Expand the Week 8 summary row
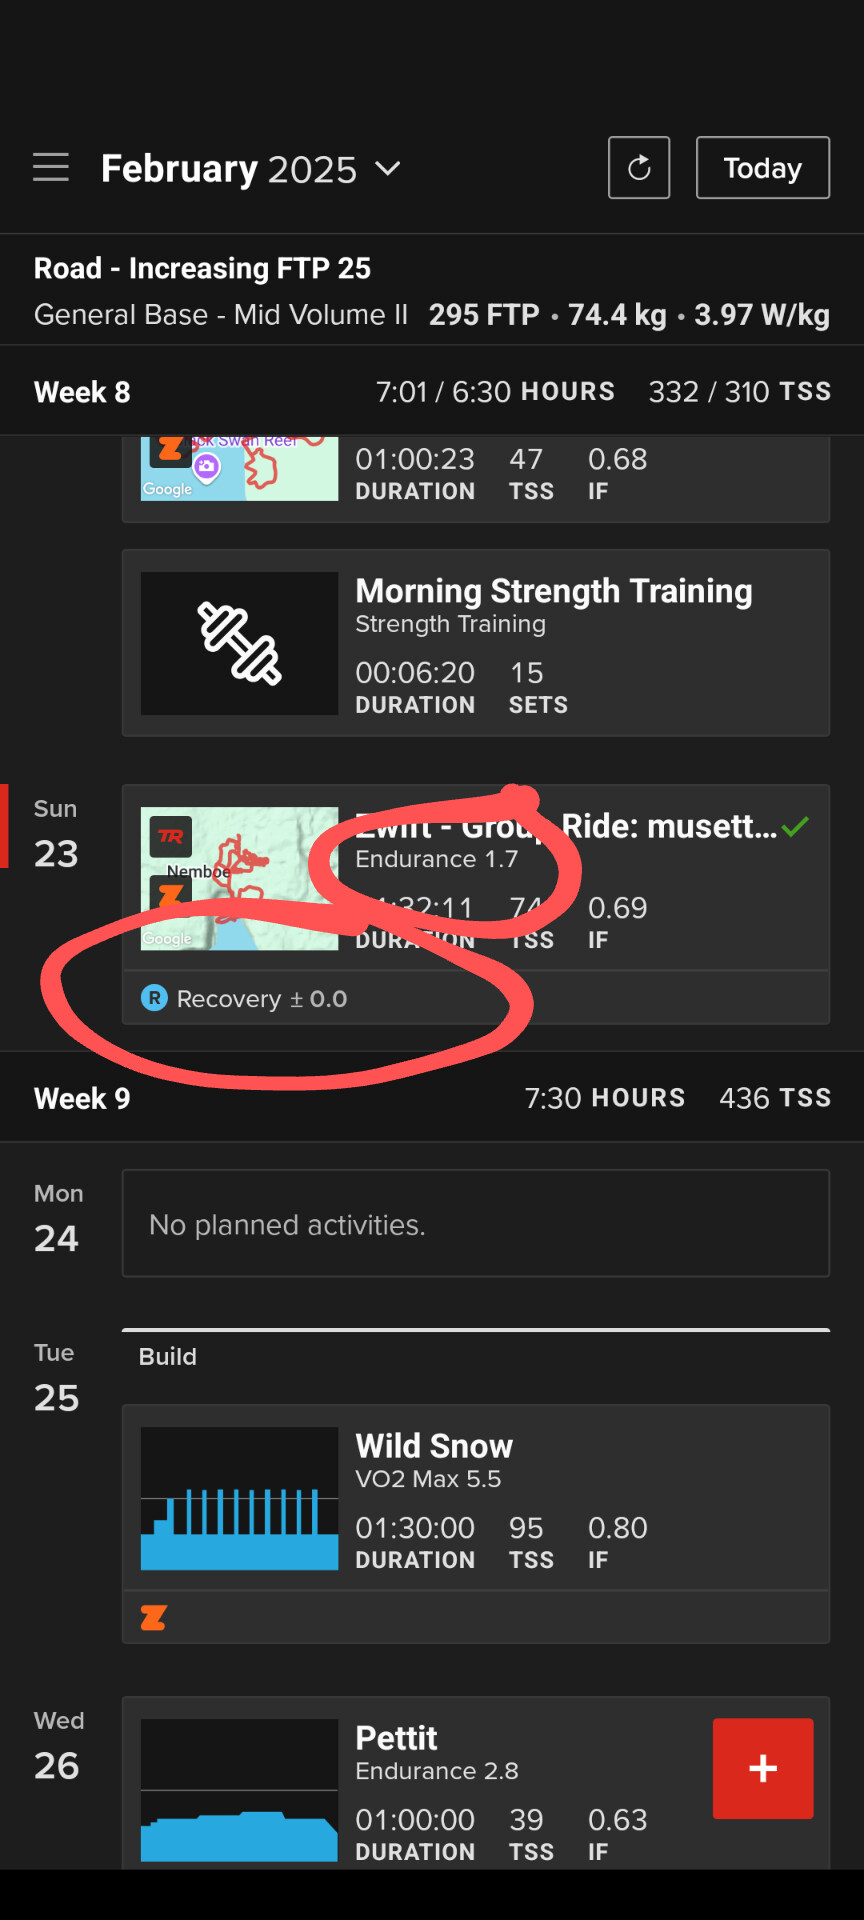The height and width of the screenshot is (1920, 864). (x=430, y=391)
